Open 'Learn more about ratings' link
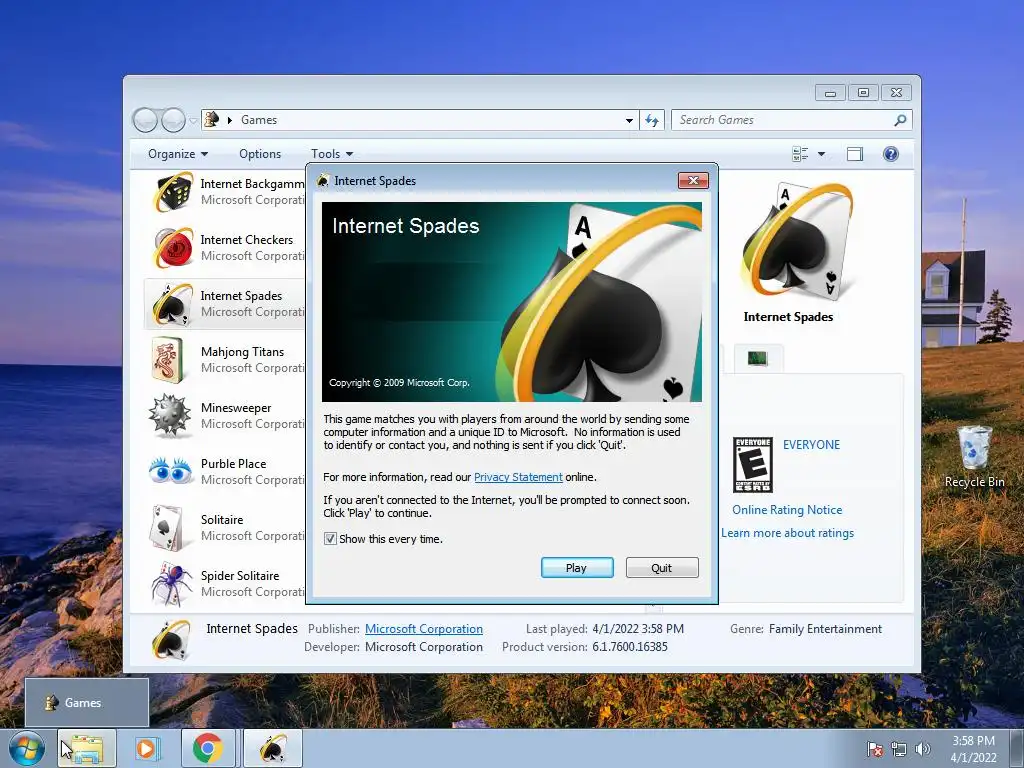The width and height of the screenshot is (1024, 768). pyautogui.click(x=787, y=533)
